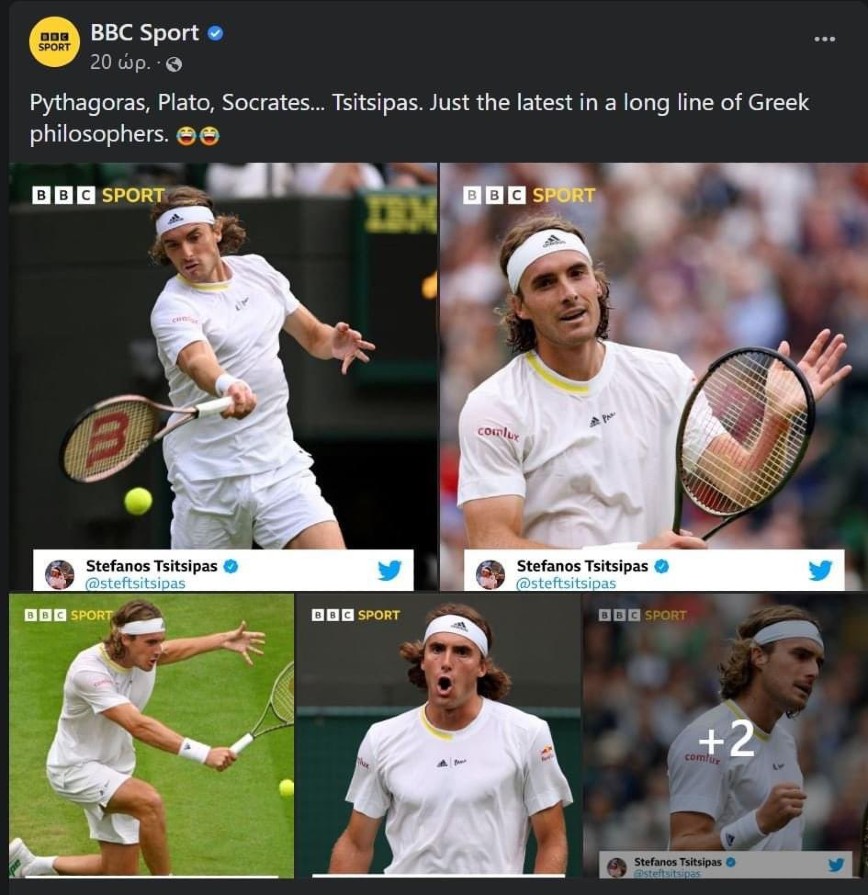Click the post caption about Greek philosophers
Viewport: 868px width, 895px height.
(419, 118)
